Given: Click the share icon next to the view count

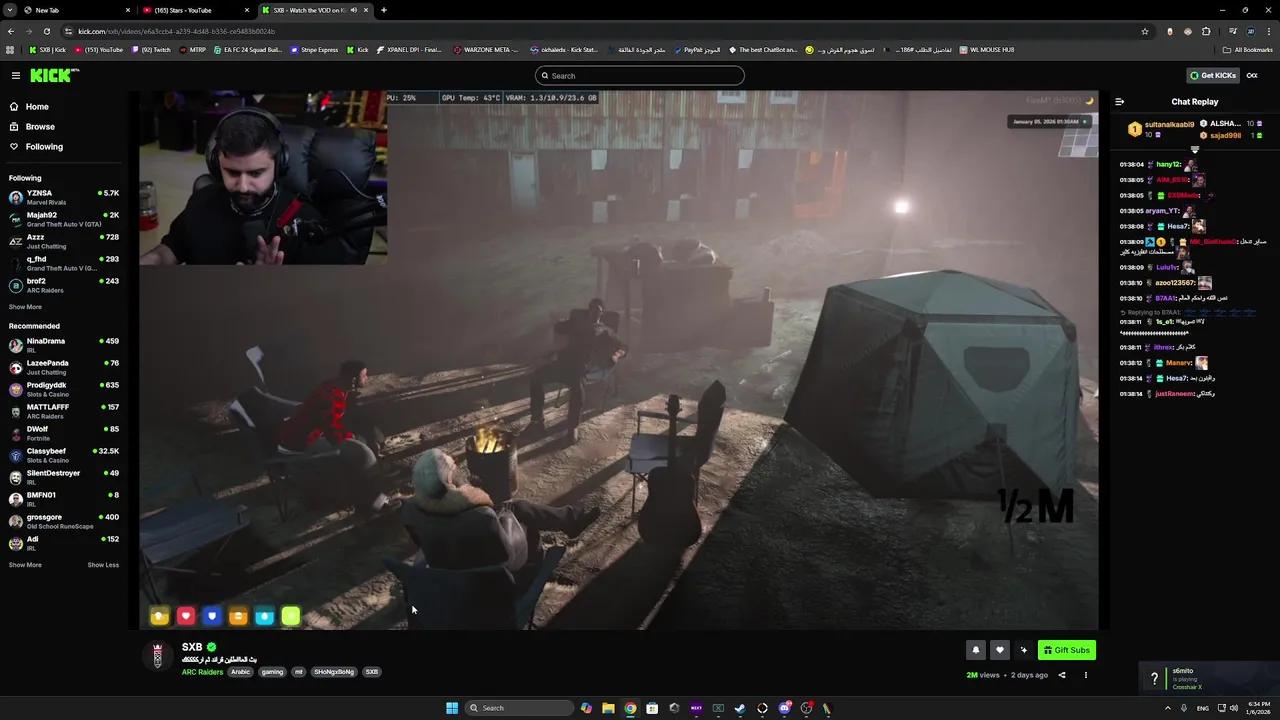Looking at the screenshot, I should tap(1061, 675).
